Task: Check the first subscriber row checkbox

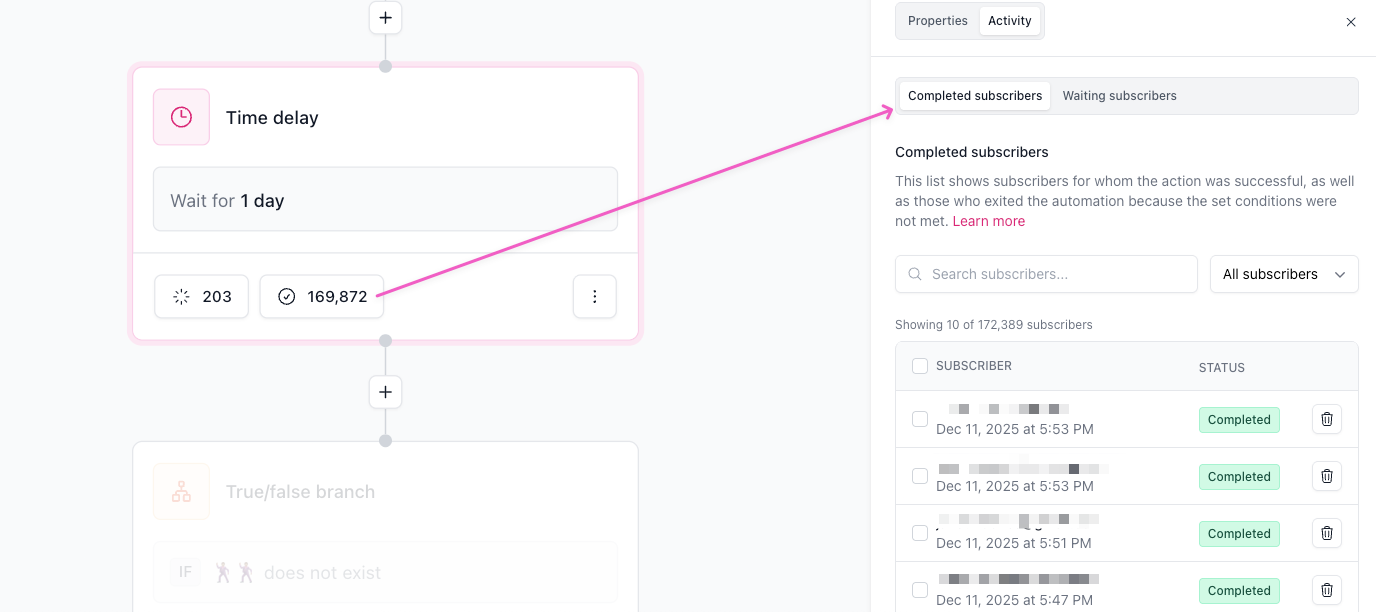Action: tap(920, 419)
